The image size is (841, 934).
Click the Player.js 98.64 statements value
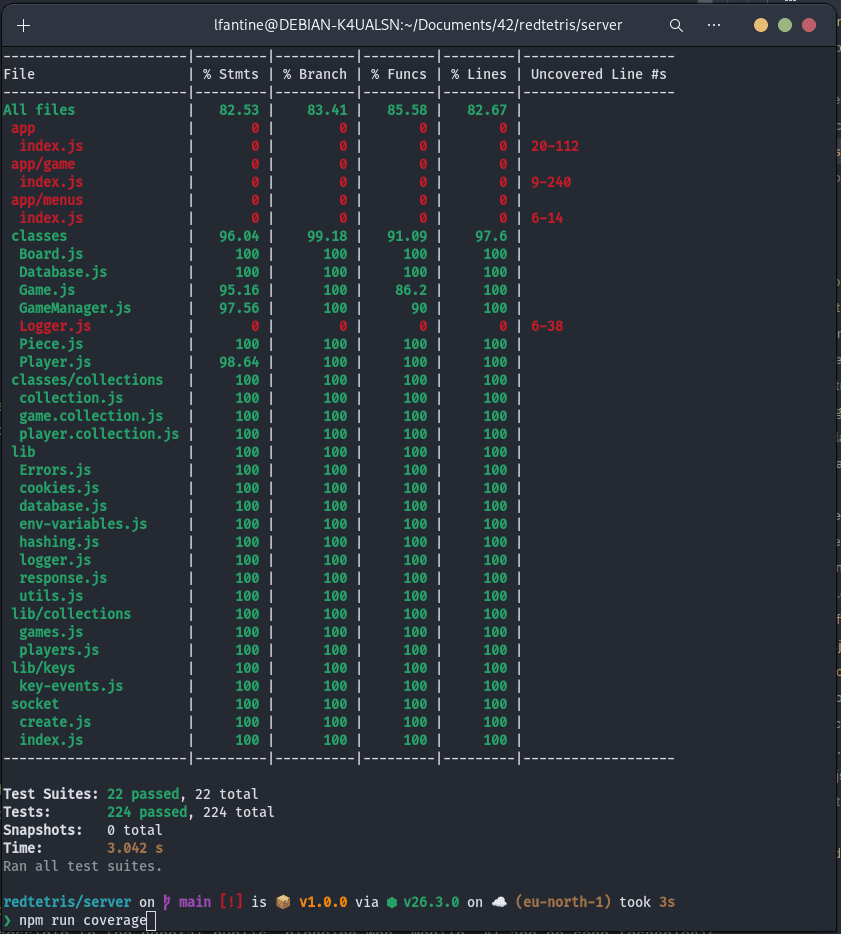point(239,362)
